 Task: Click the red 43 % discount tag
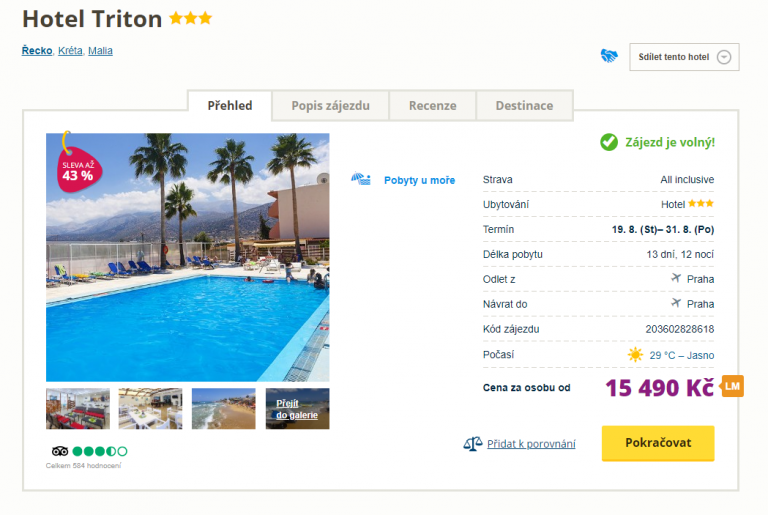pyautogui.click(x=77, y=168)
